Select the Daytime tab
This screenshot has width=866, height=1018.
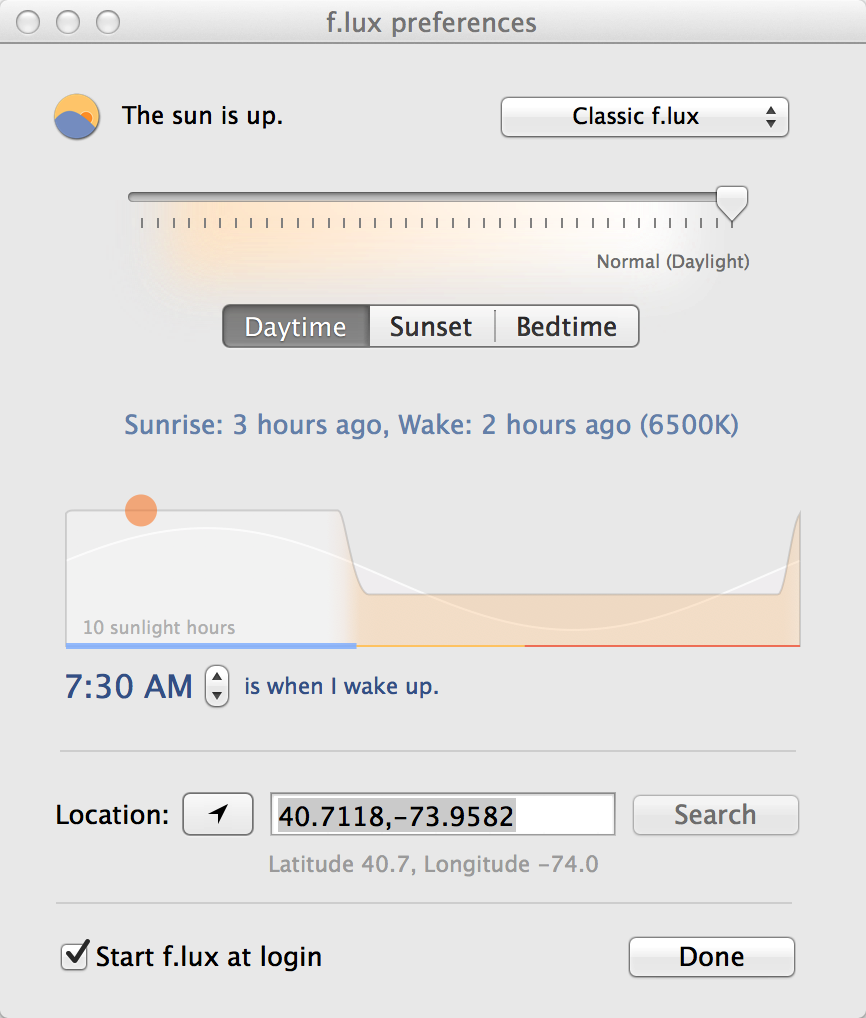[296, 327]
